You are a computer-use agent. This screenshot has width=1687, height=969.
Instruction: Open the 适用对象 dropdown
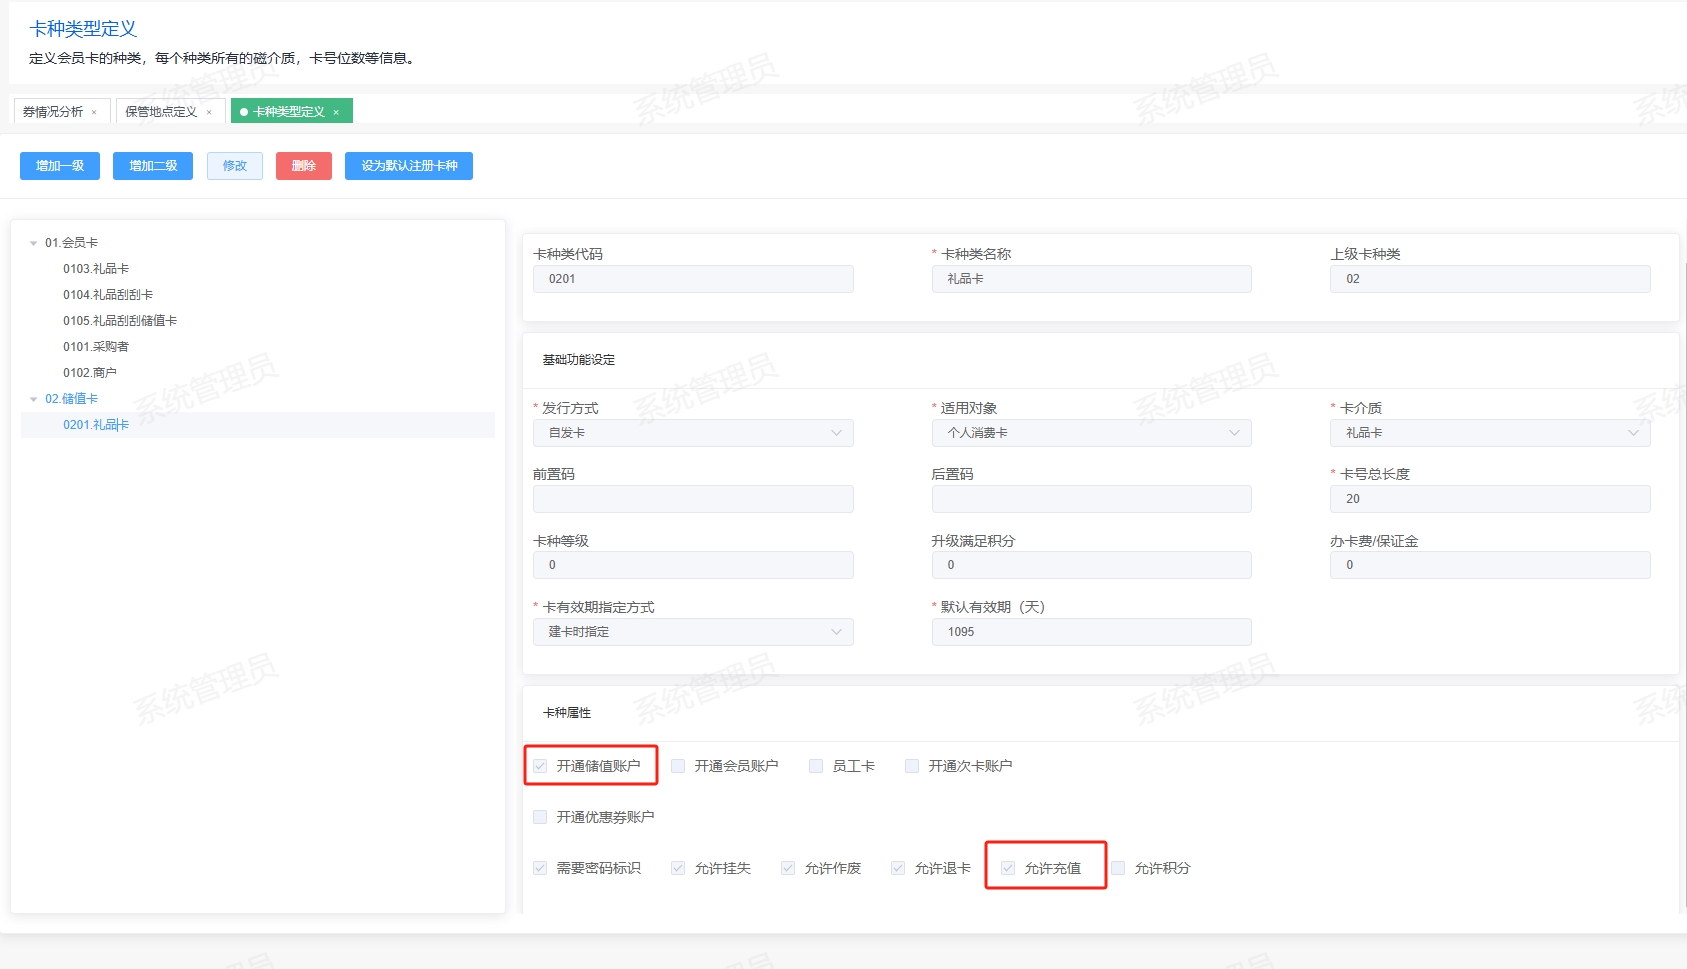click(1091, 433)
